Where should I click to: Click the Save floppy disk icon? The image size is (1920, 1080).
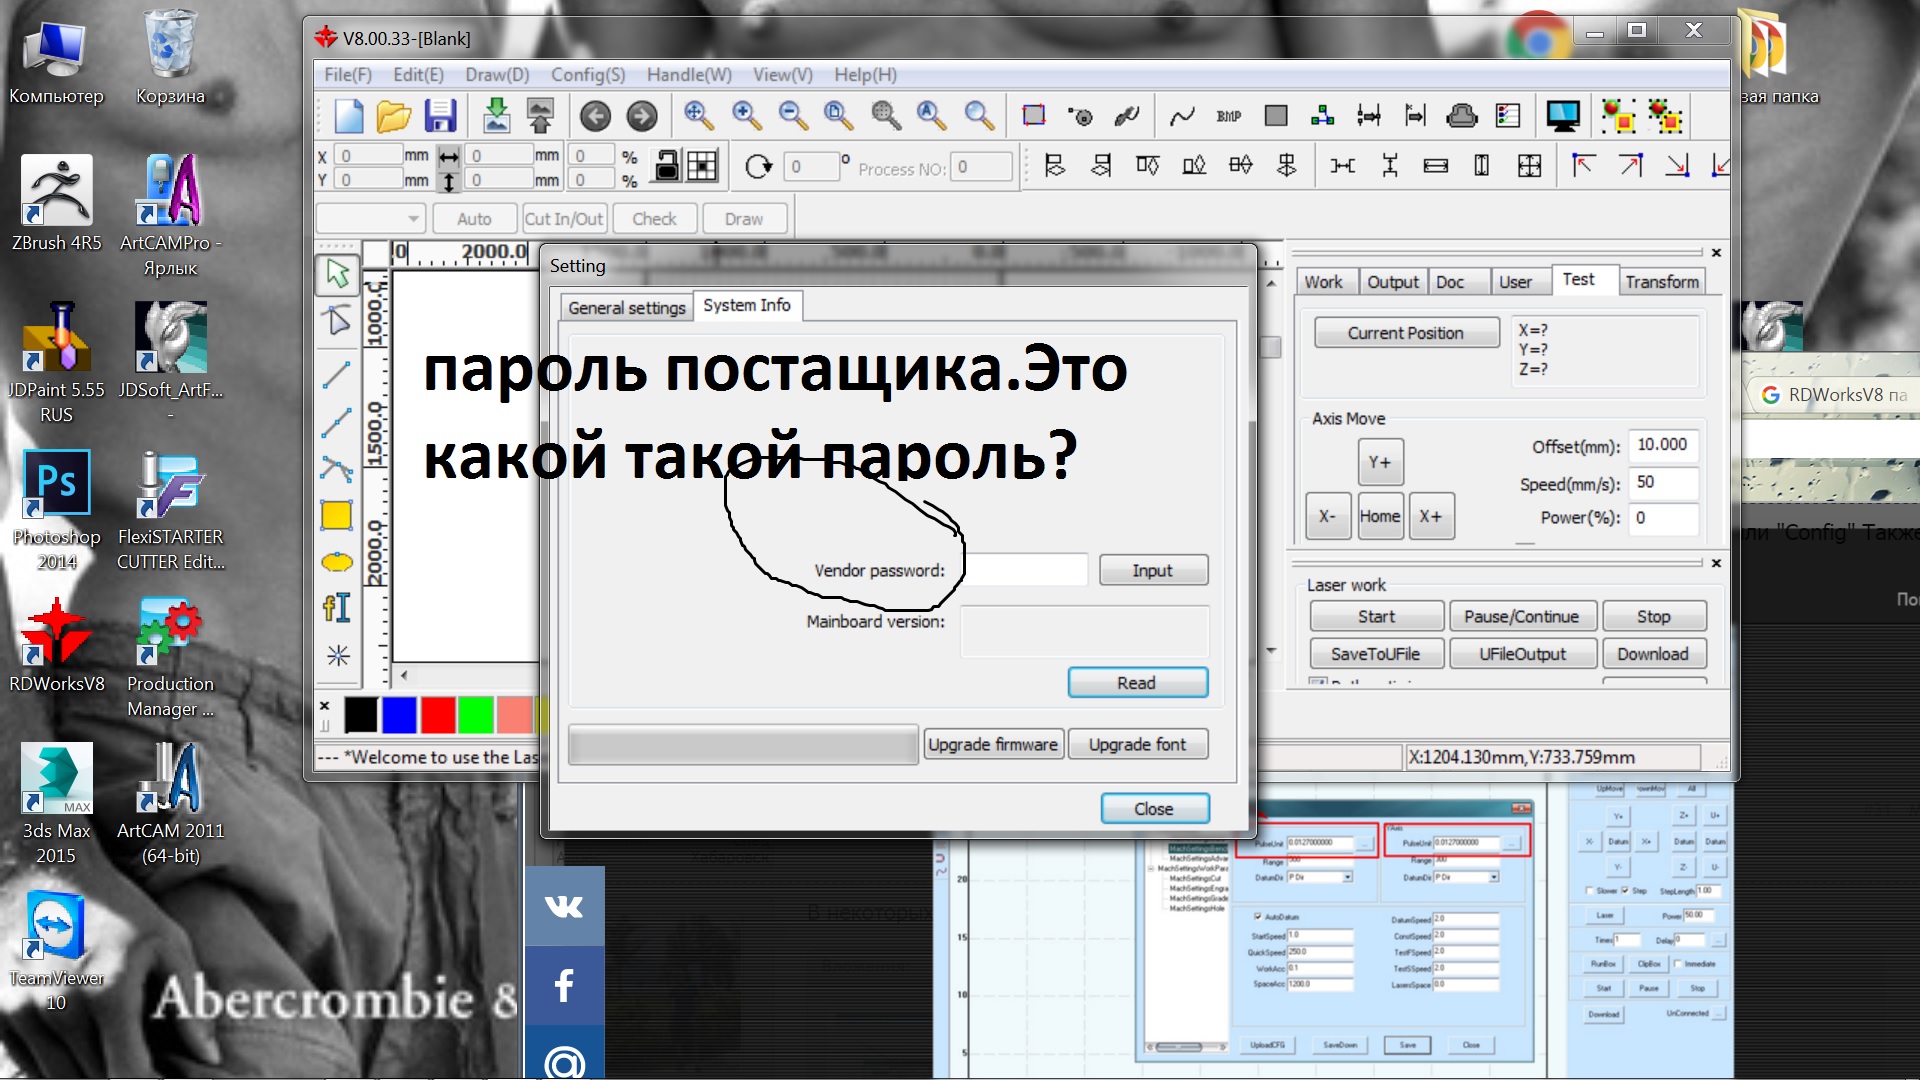(x=440, y=116)
